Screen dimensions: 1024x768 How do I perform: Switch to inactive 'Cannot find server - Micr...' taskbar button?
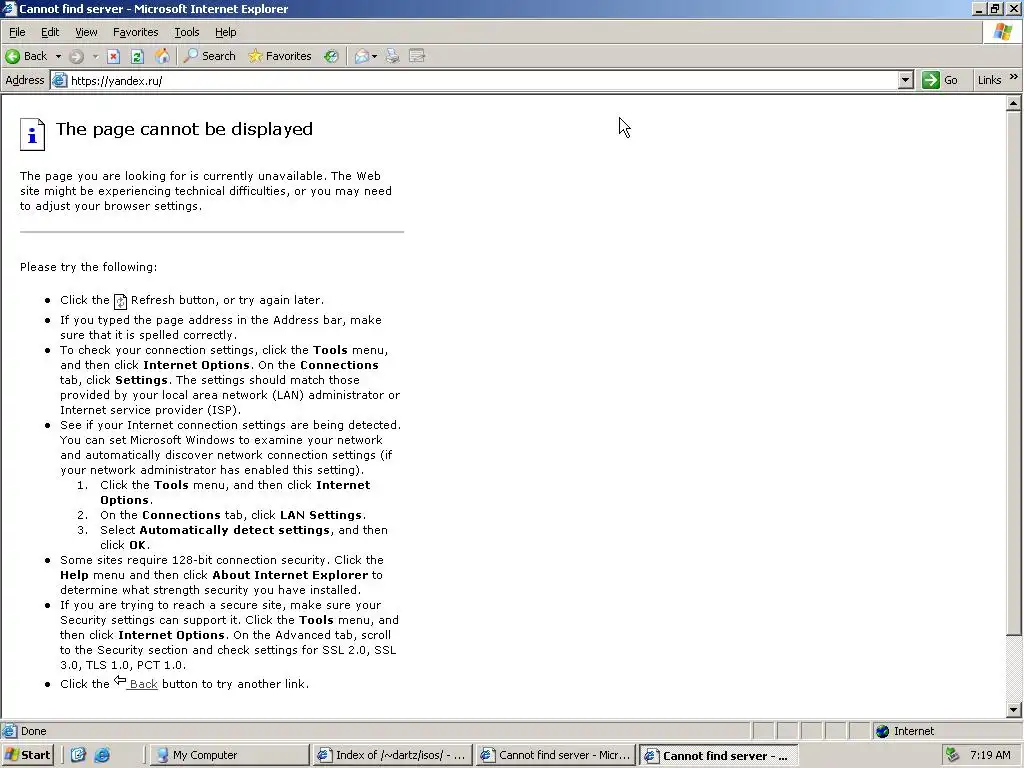(x=556, y=755)
